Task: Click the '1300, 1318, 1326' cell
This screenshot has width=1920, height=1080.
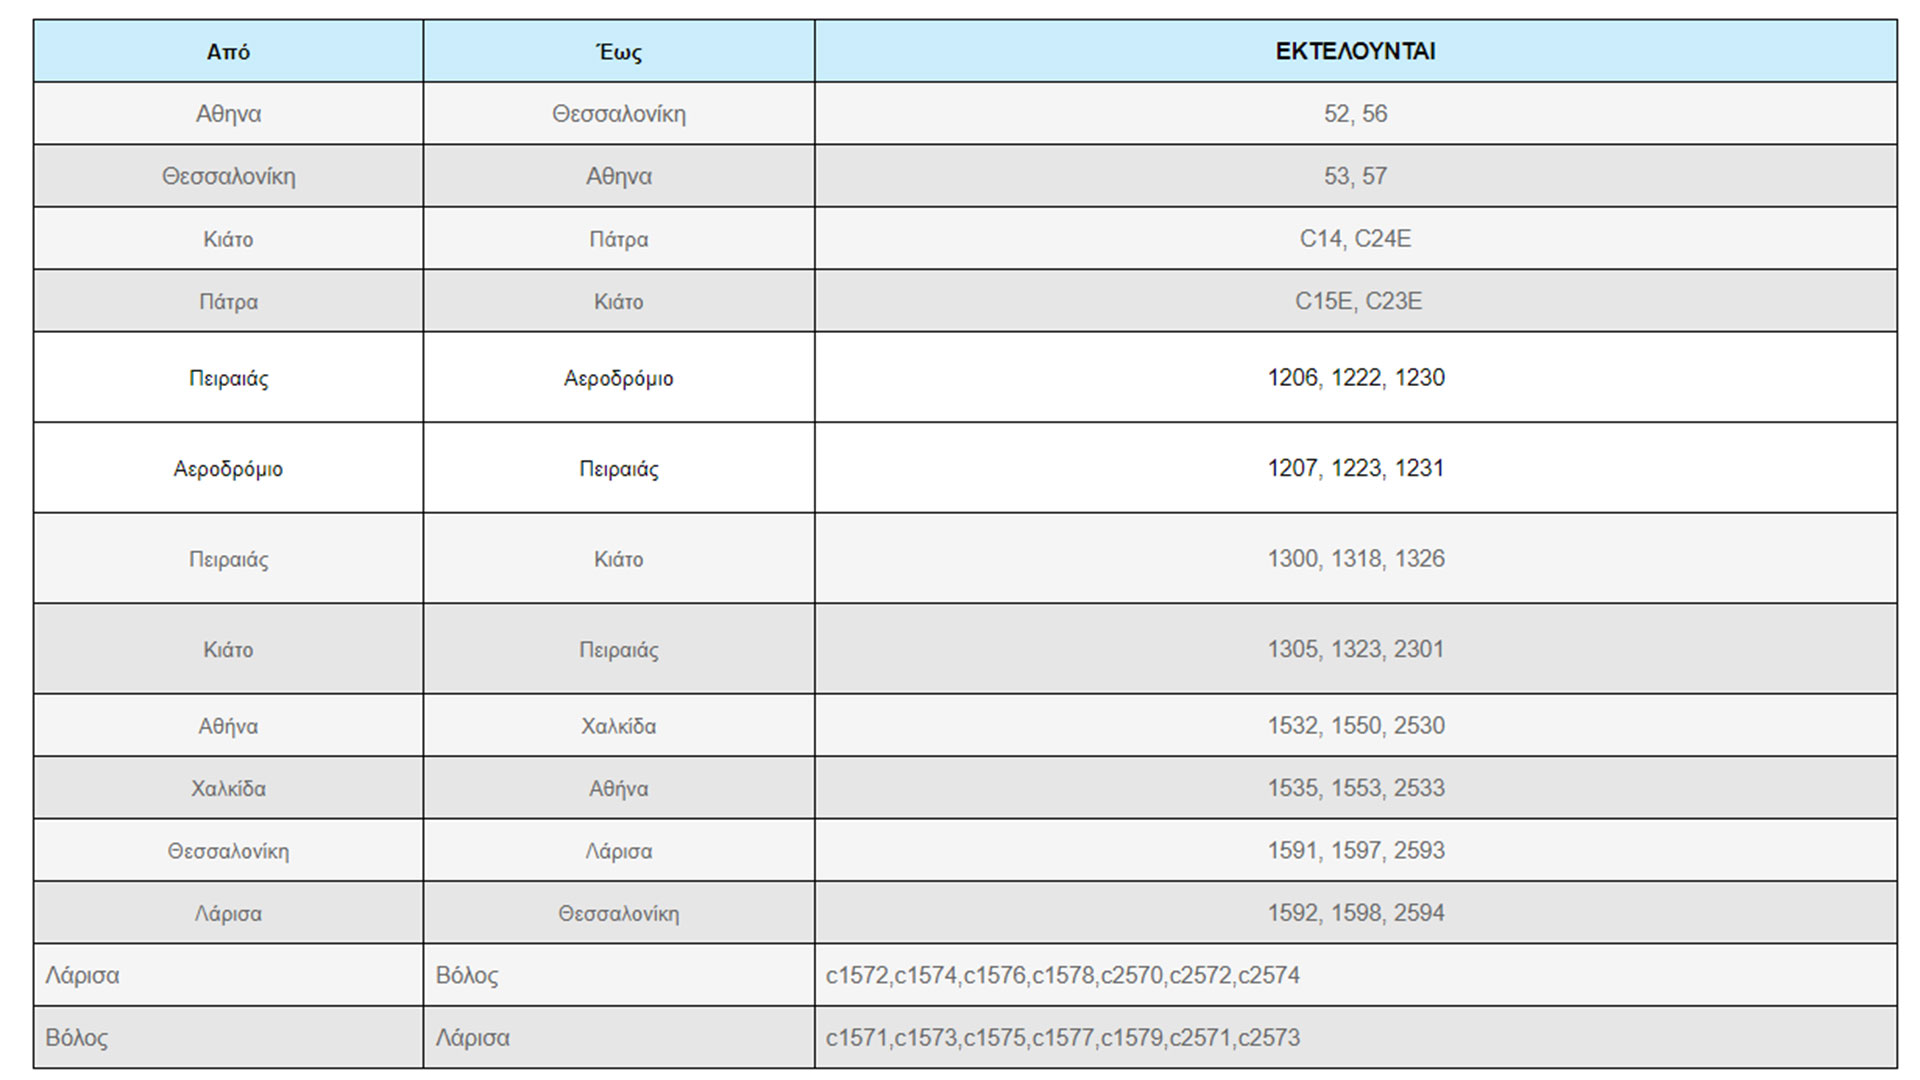Action: 1356,558
